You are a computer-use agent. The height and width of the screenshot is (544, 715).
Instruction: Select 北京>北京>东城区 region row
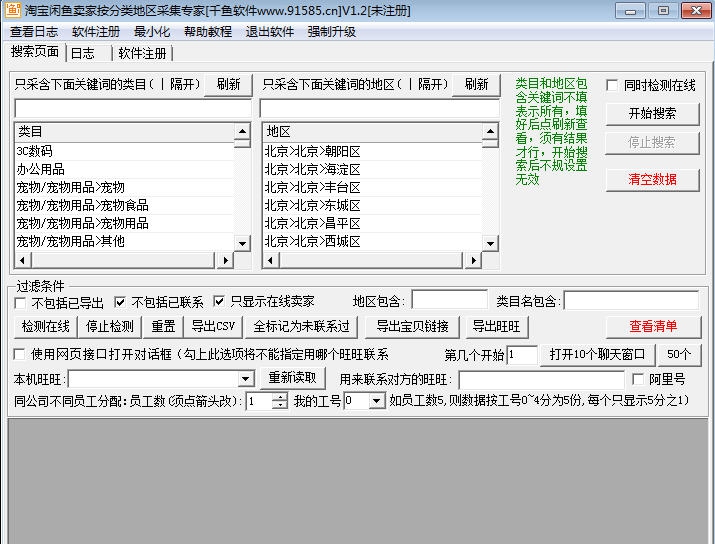click(372, 205)
